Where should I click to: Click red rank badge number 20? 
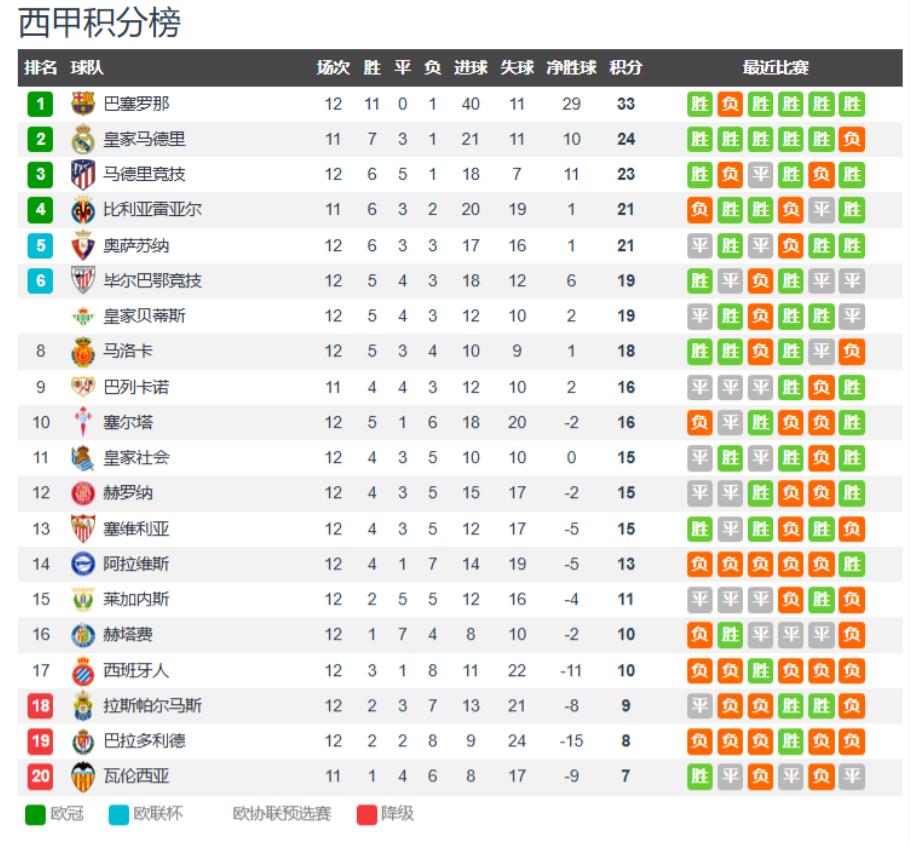pyautogui.click(x=40, y=777)
